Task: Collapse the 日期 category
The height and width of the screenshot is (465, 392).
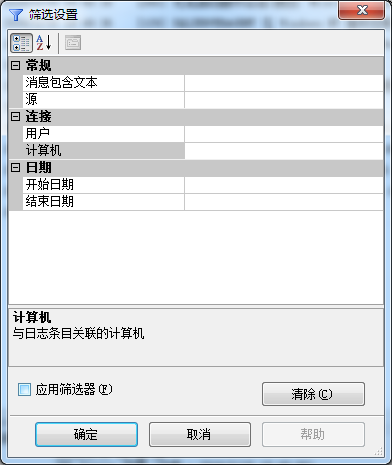Action: click(16, 168)
